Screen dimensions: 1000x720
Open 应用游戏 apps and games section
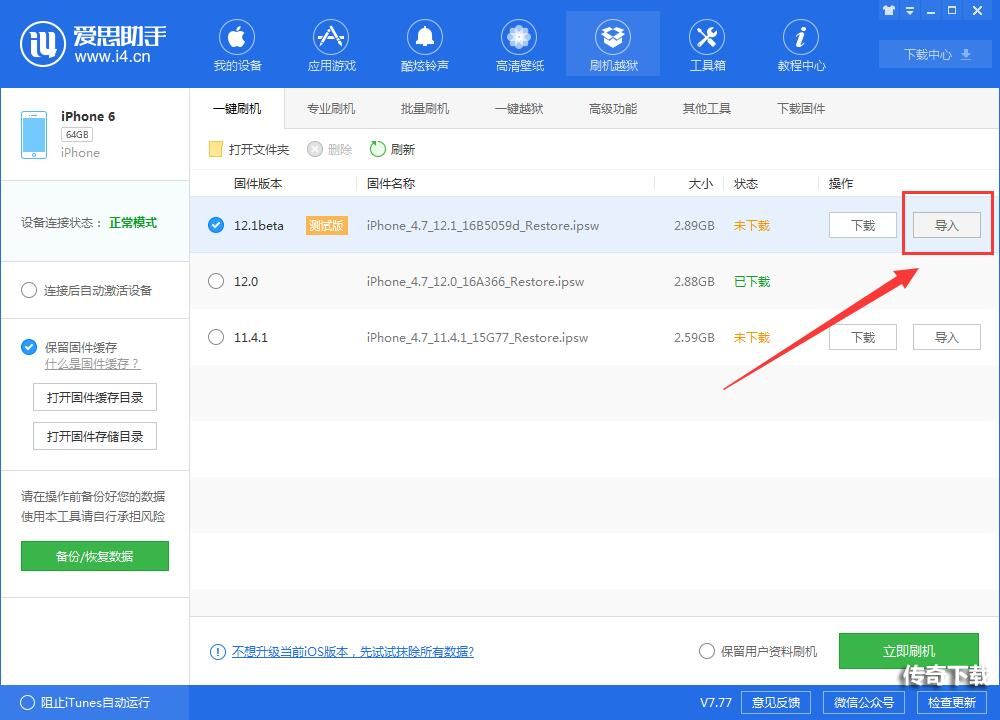[331, 45]
